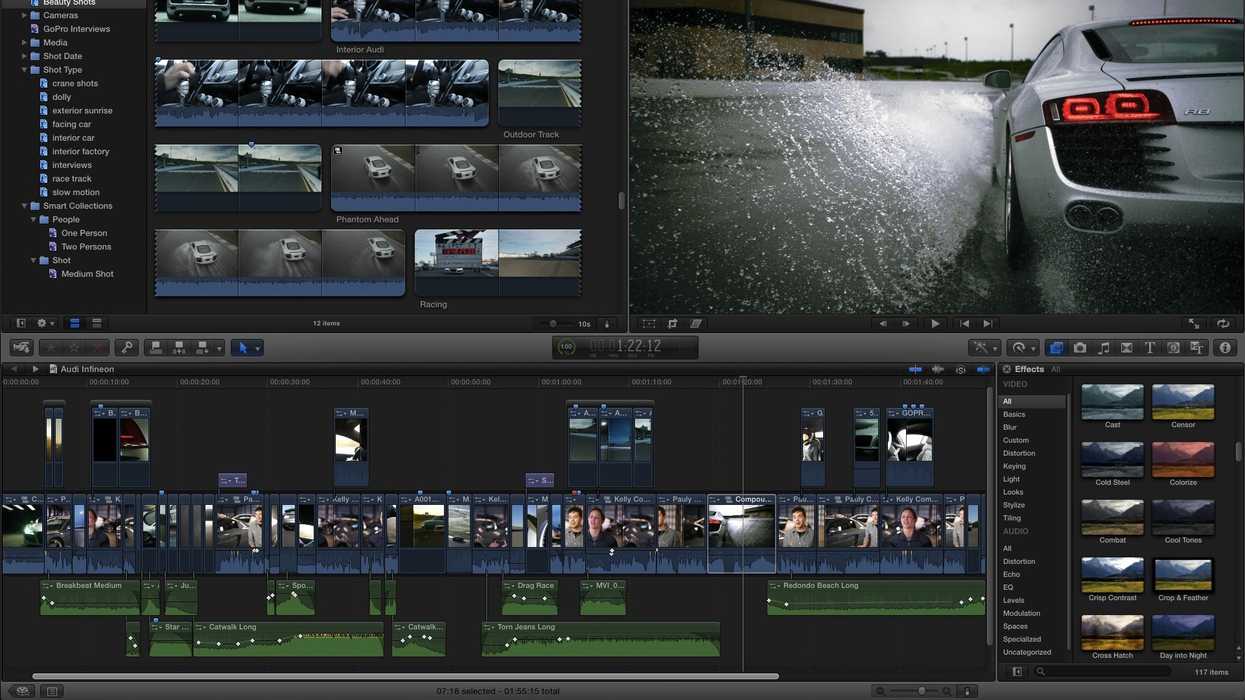Choose the Colorize effect thumbnail
The height and width of the screenshot is (700, 1245).
(x=1183, y=459)
